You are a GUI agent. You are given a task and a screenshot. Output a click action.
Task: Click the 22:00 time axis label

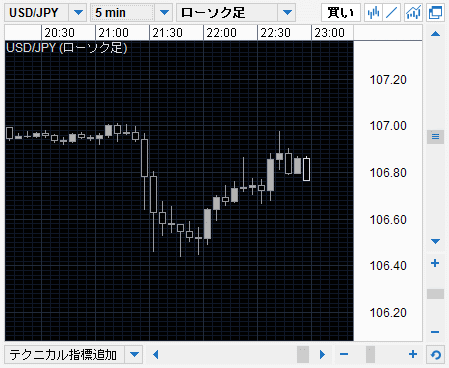pos(221,33)
